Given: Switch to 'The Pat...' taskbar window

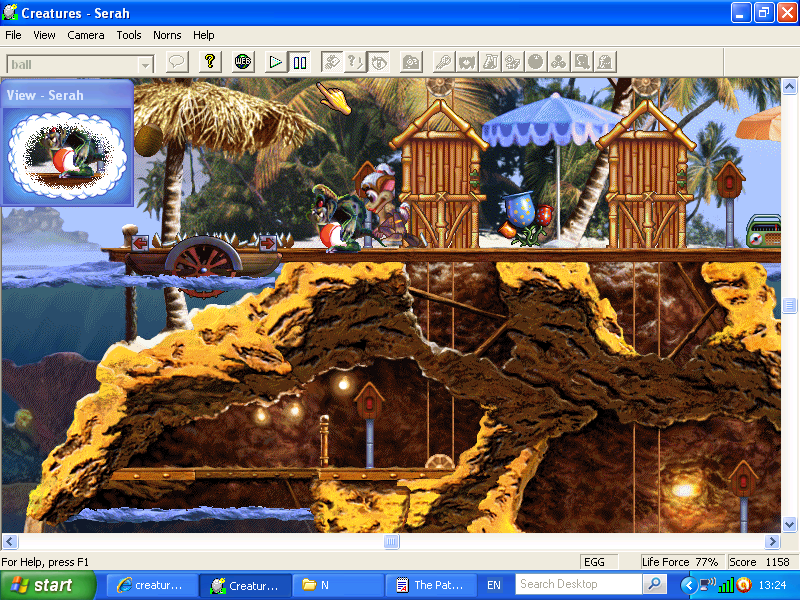Looking at the screenshot, I should (429, 585).
